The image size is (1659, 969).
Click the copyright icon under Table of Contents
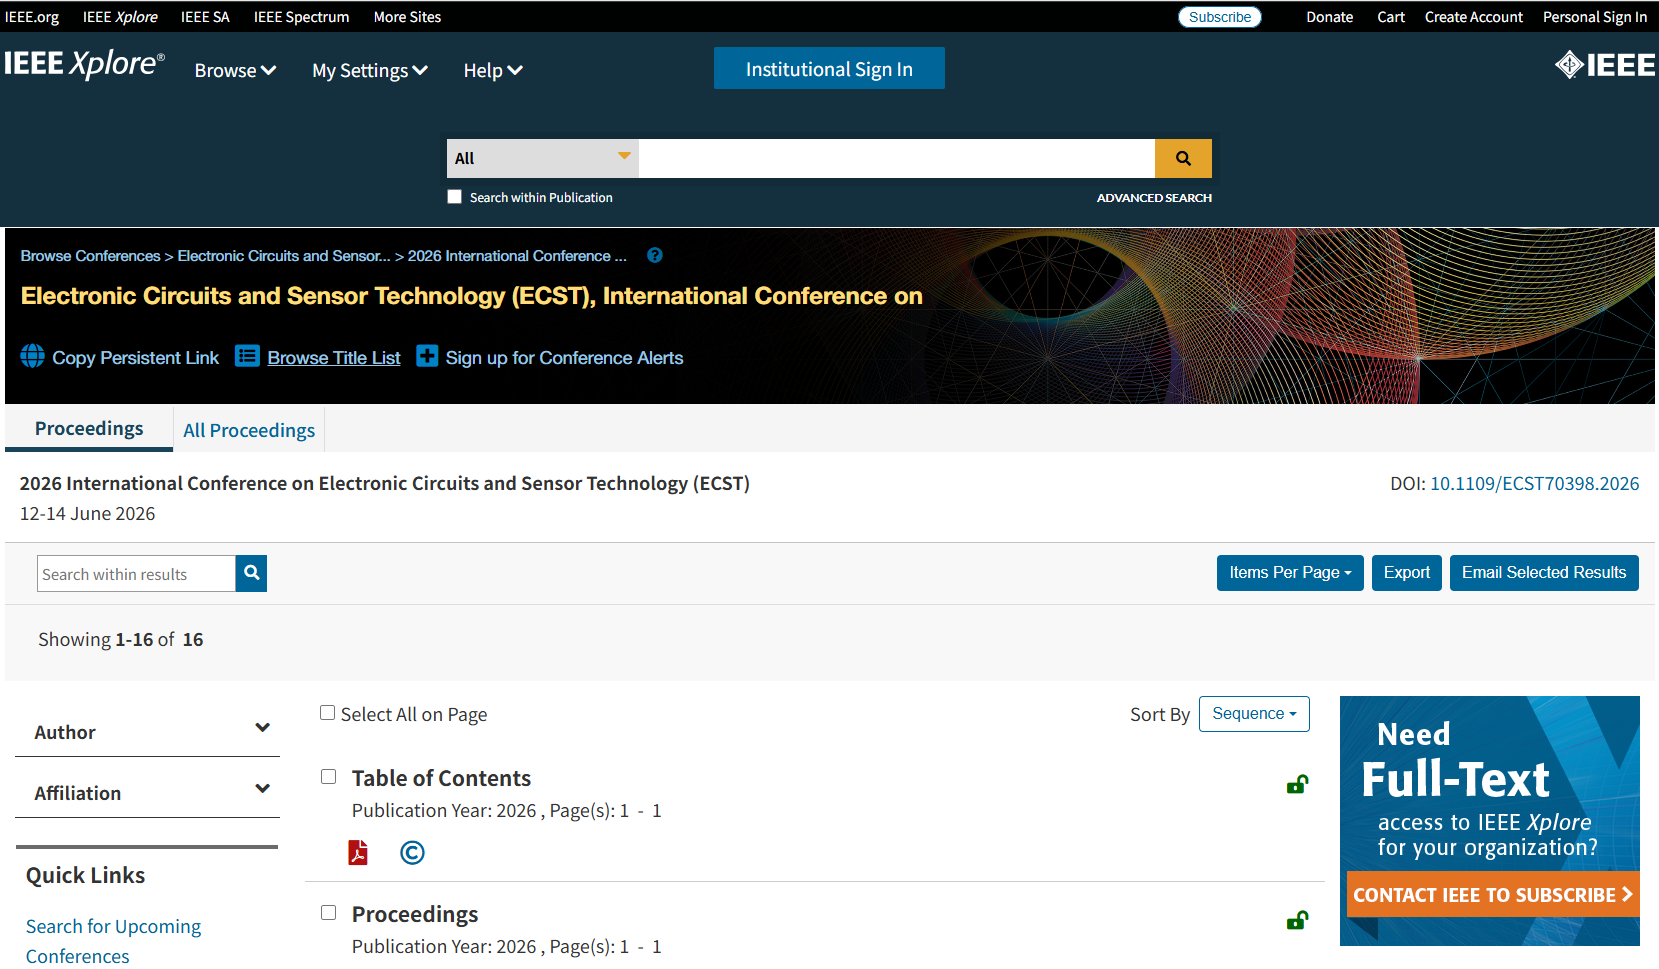point(412,852)
